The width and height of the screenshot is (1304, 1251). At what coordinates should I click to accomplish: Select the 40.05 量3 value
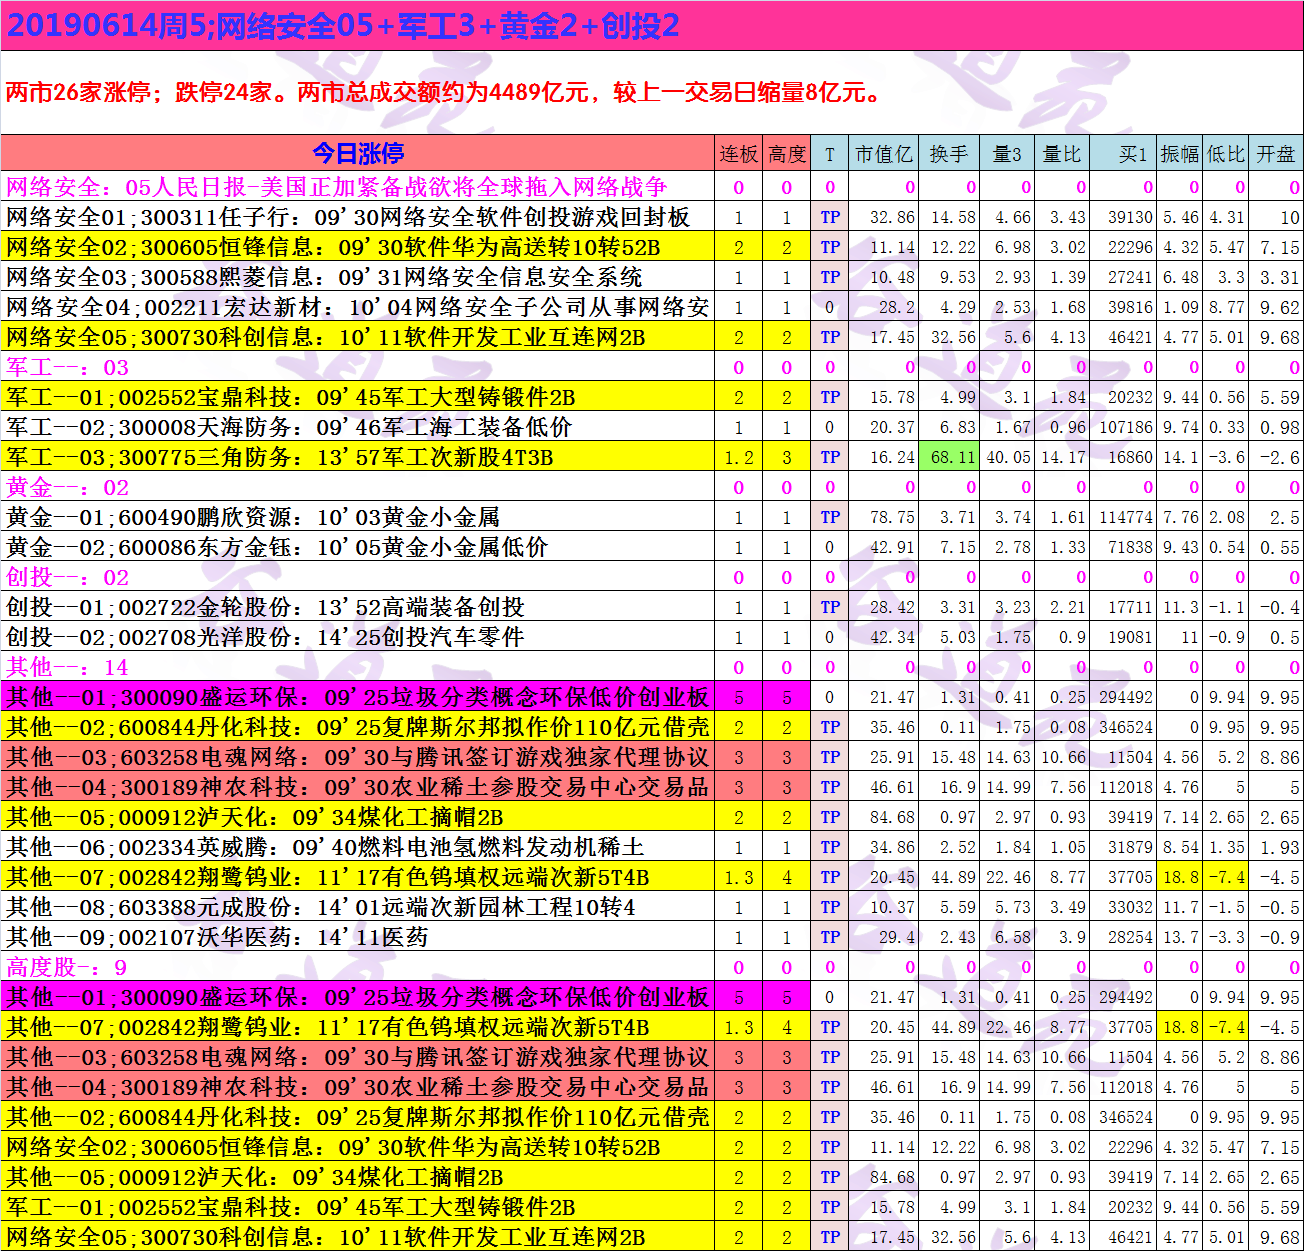1009,457
